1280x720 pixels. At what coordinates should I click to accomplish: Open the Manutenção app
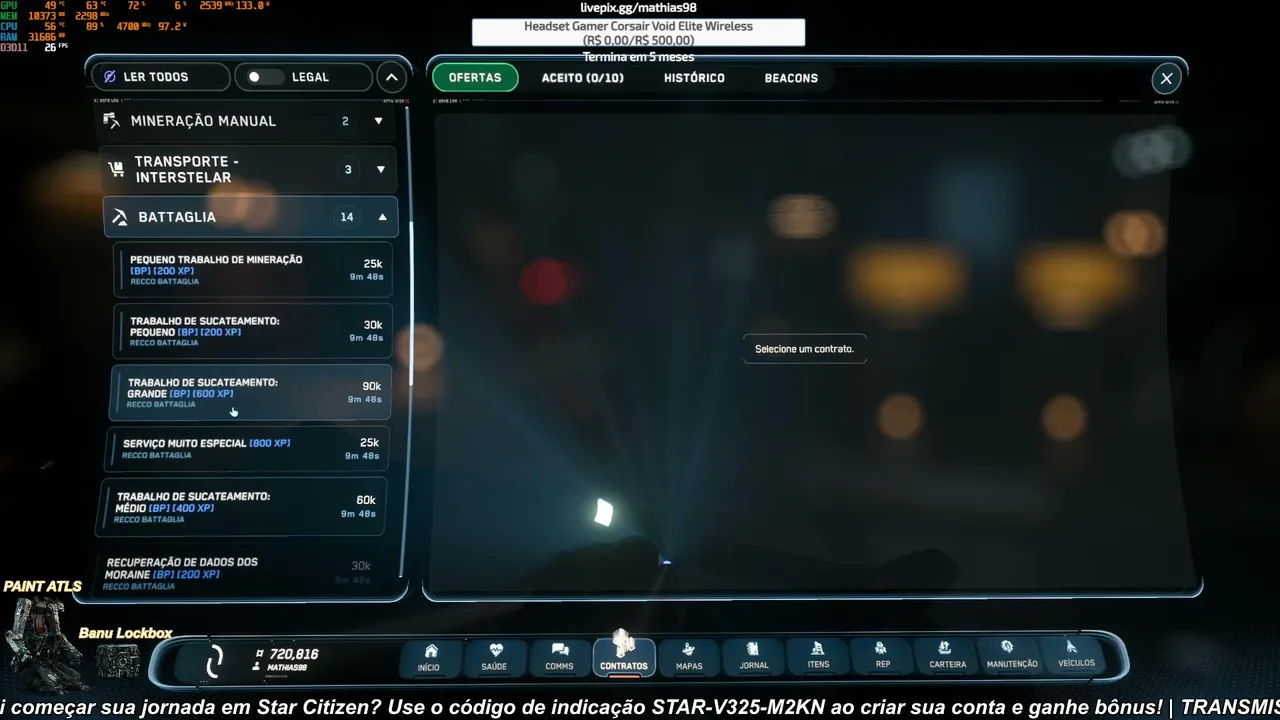point(1011,654)
